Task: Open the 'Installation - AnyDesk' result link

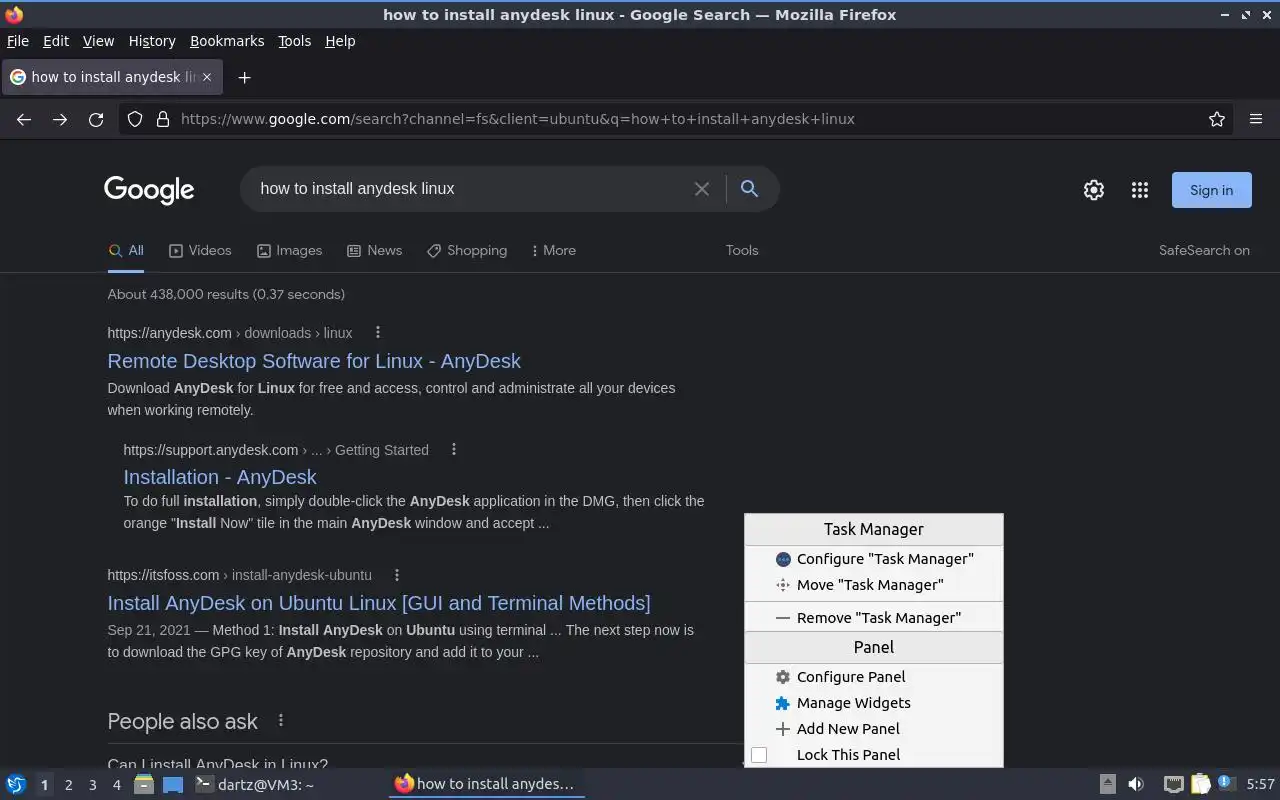Action: click(x=220, y=477)
